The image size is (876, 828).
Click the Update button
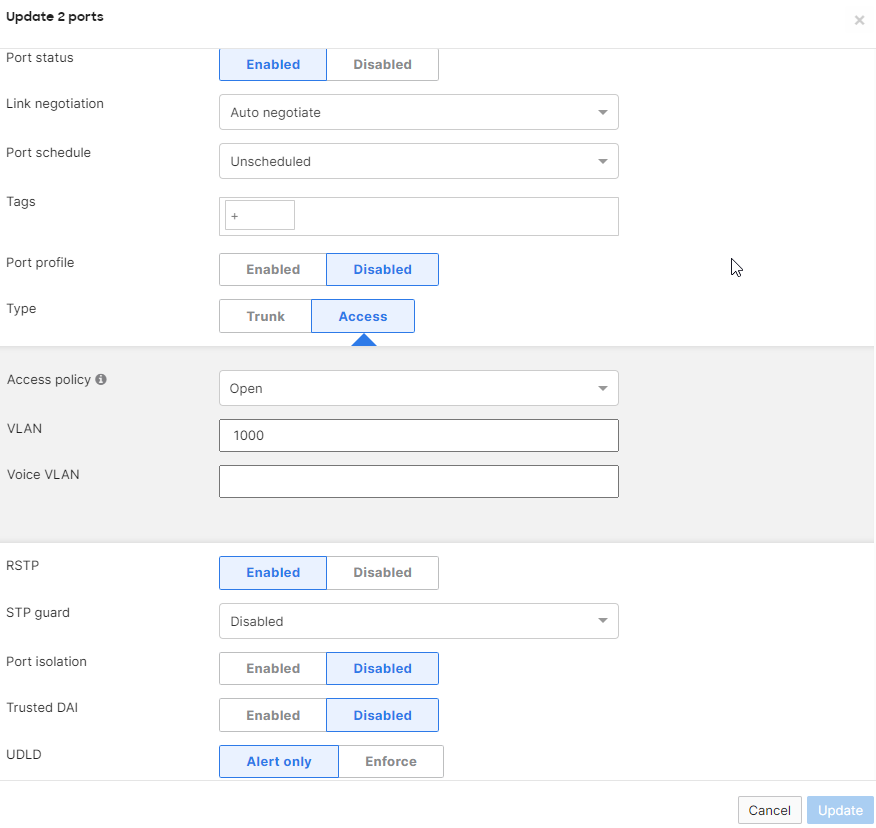pyautogui.click(x=840, y=810)
